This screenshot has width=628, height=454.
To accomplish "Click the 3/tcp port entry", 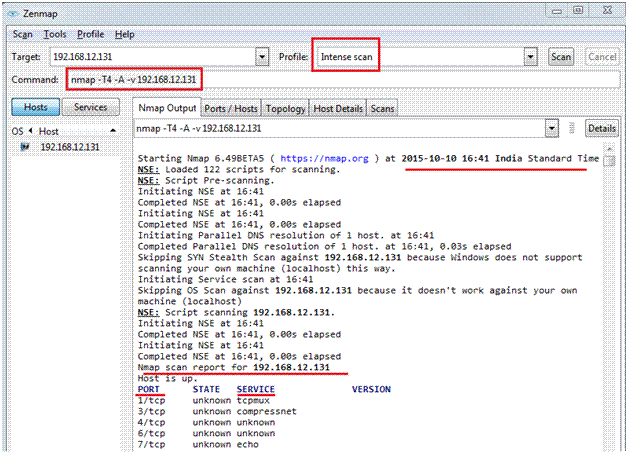I will (151, 411).
